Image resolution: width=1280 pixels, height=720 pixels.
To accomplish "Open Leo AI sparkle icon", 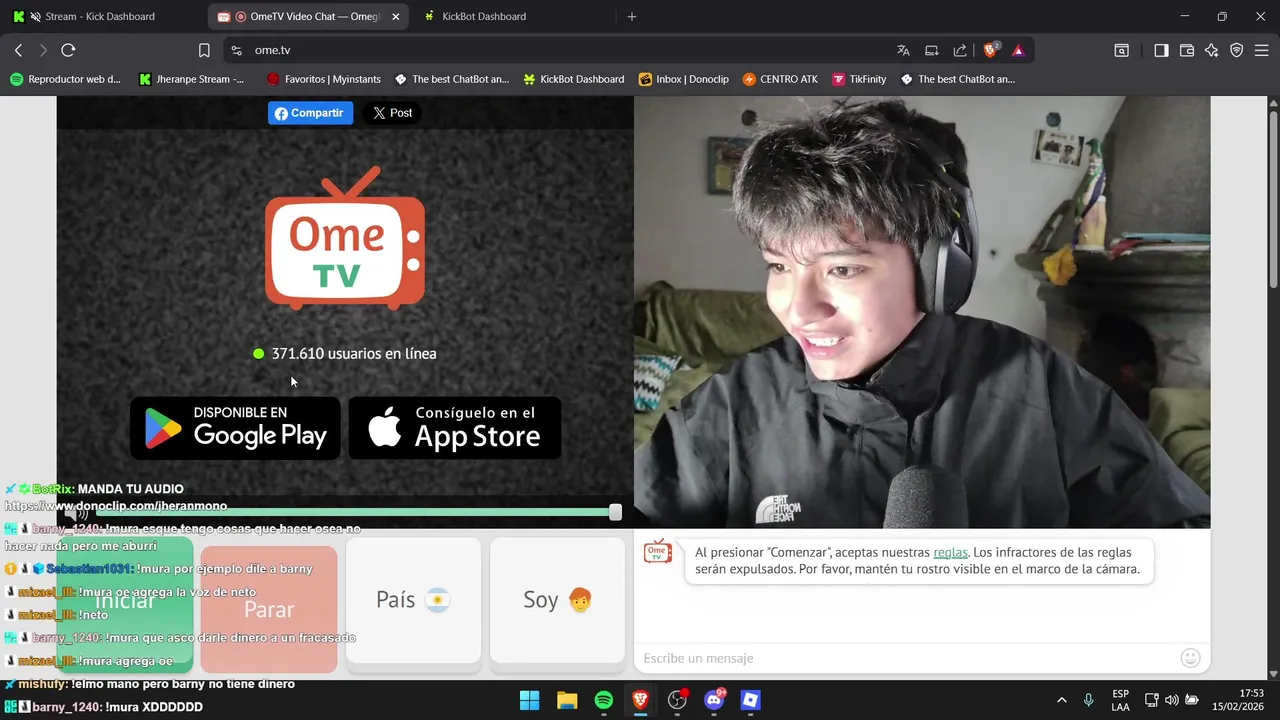I will tap(1212, 50).
